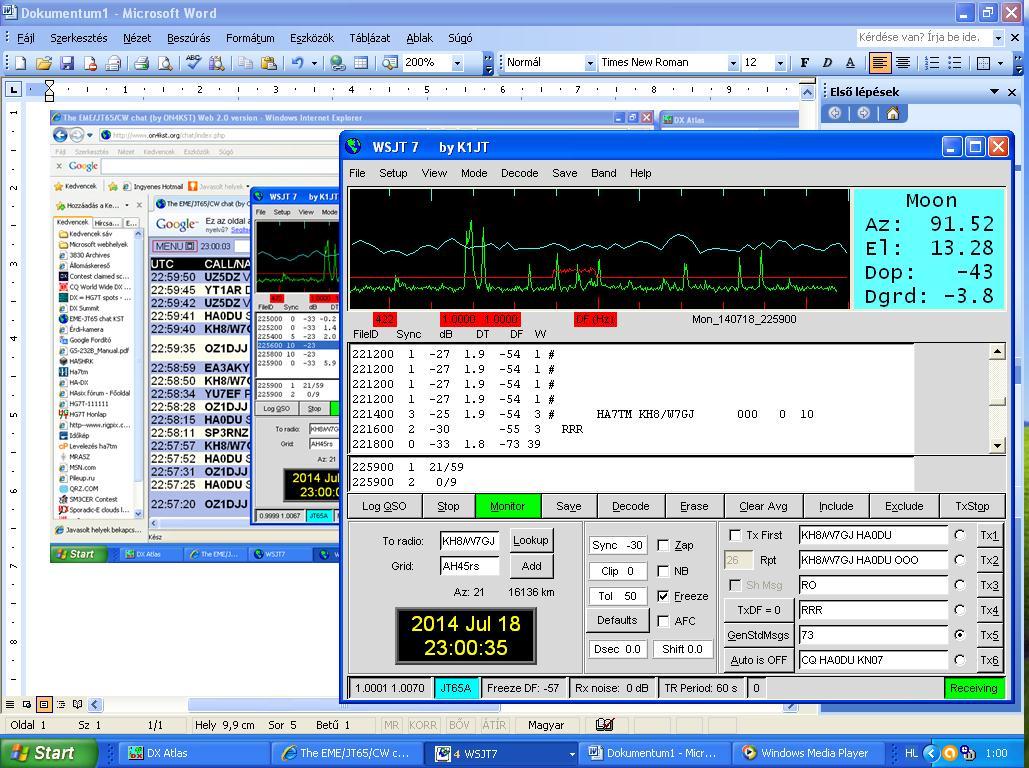This screenshot has width=1029, height=768.
Task: Select radio button for Tx6 CQ message
Action: tap(959, 660)
